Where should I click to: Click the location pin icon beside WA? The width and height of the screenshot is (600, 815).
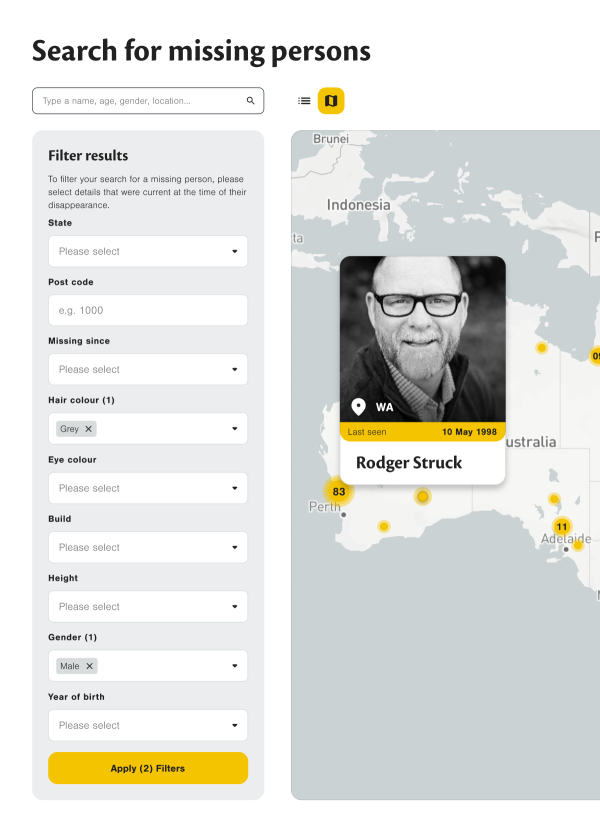[358, 407]
